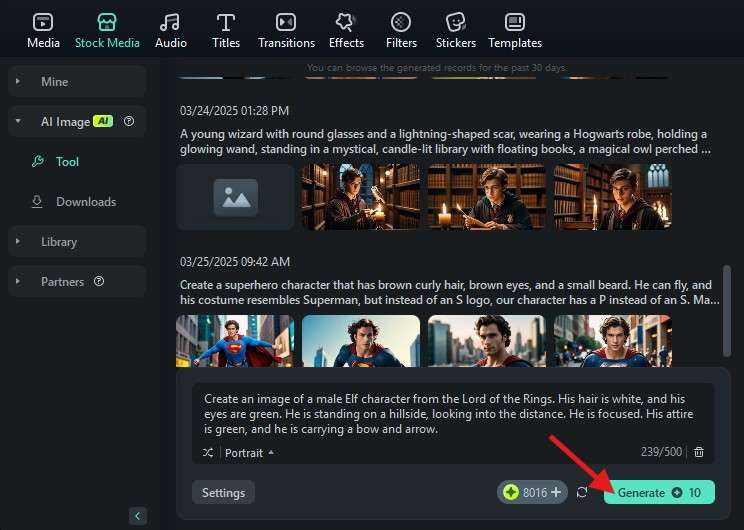Click the young wizard prompt description
This screenshot has width=744, height=530.
pyautogui.click(x=445, y=141)
